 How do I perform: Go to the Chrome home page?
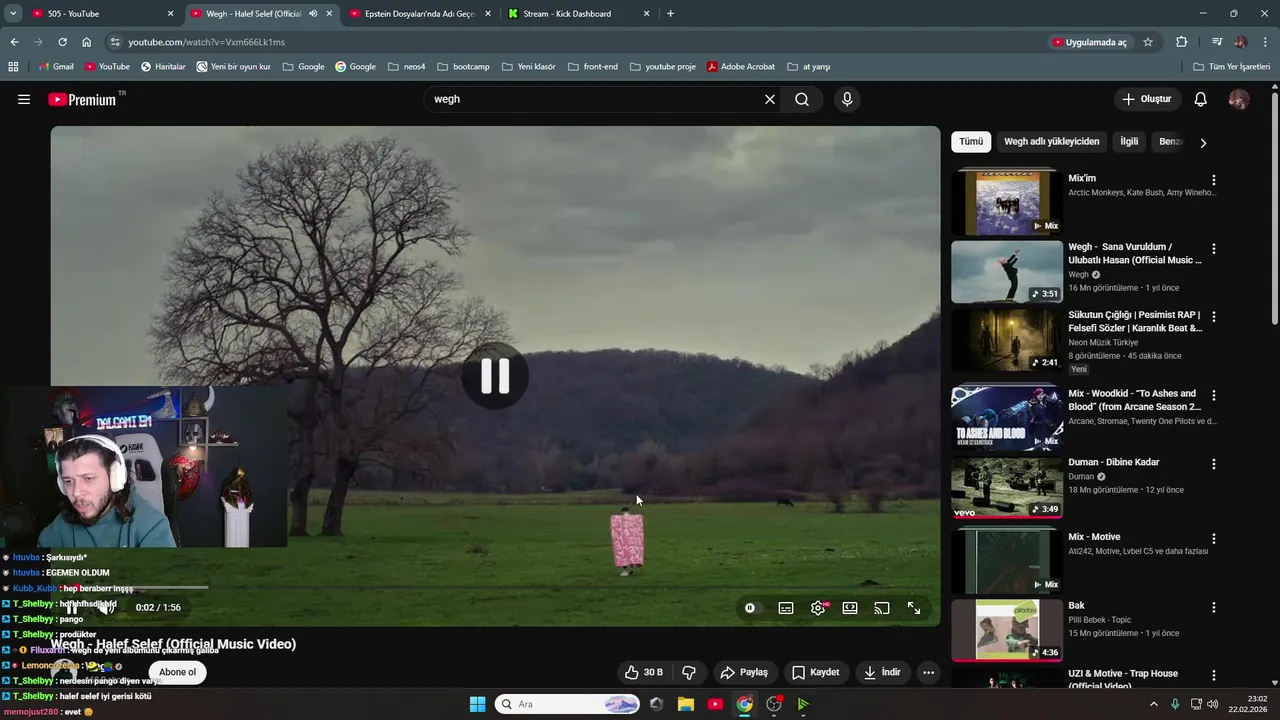[x=87, y=42]
